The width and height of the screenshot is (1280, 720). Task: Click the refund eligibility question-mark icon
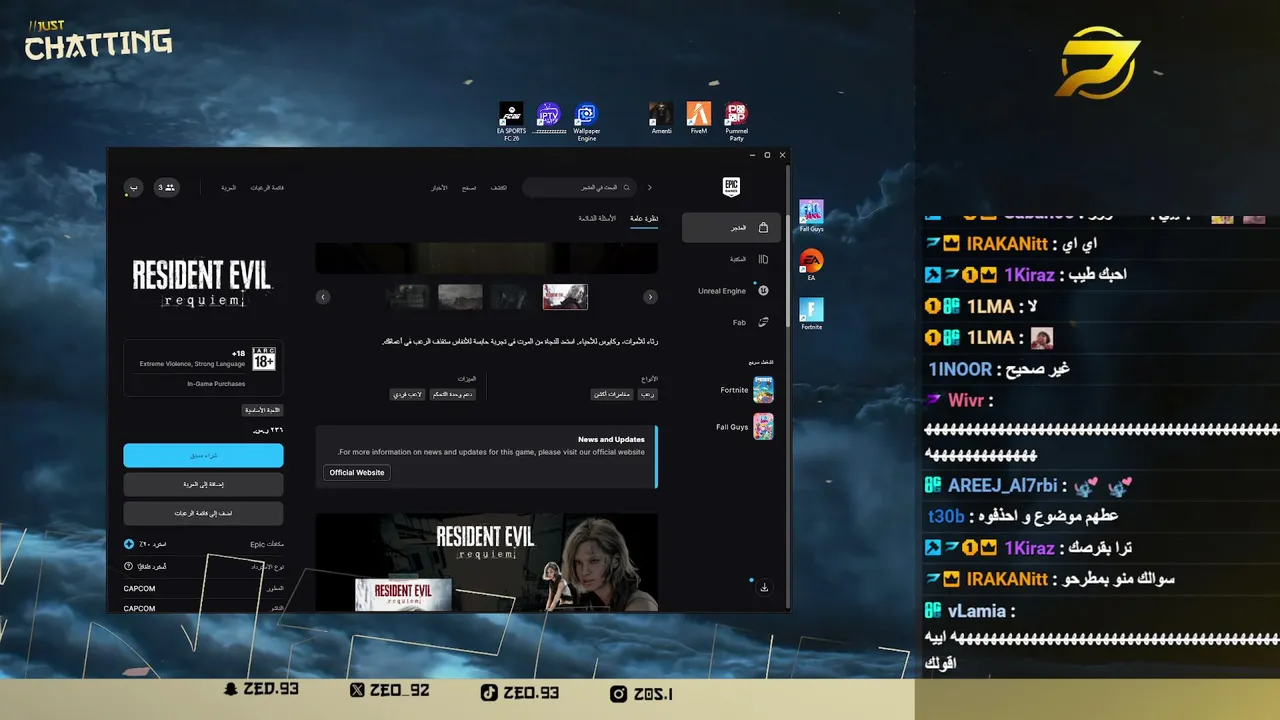(x=129, y=566)
